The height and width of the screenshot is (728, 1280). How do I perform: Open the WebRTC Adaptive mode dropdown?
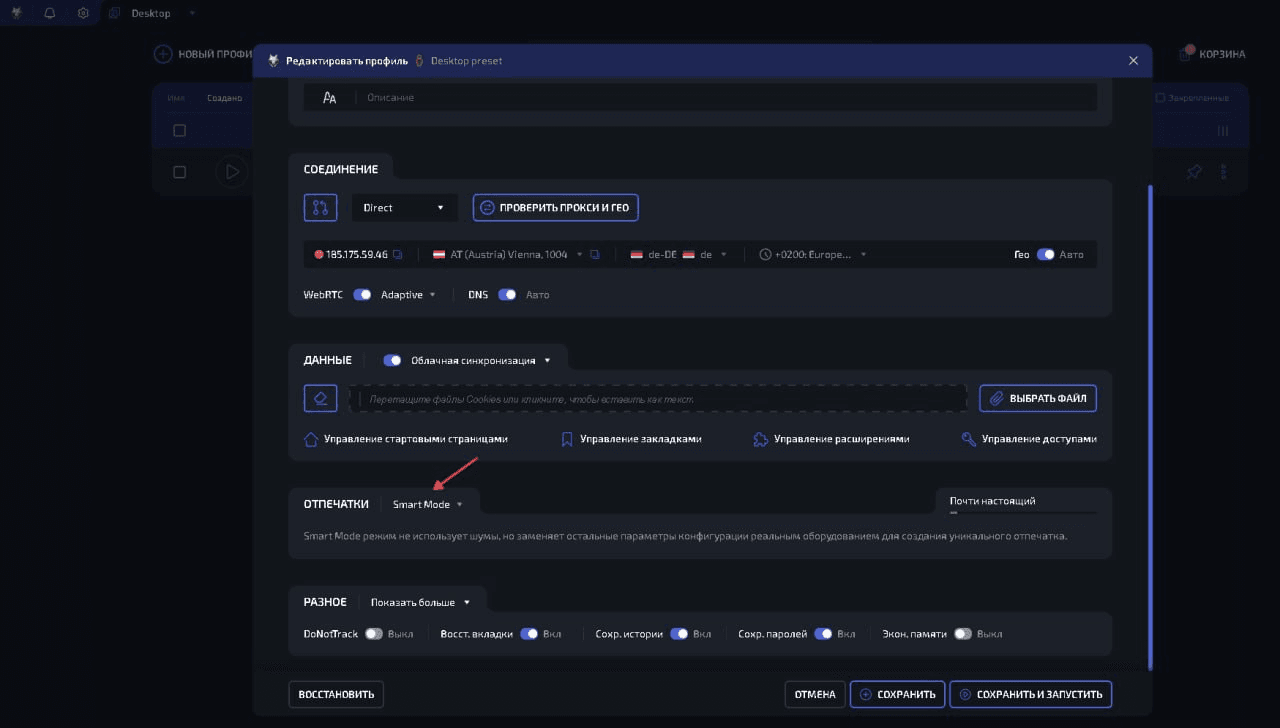tap(408, 295)
